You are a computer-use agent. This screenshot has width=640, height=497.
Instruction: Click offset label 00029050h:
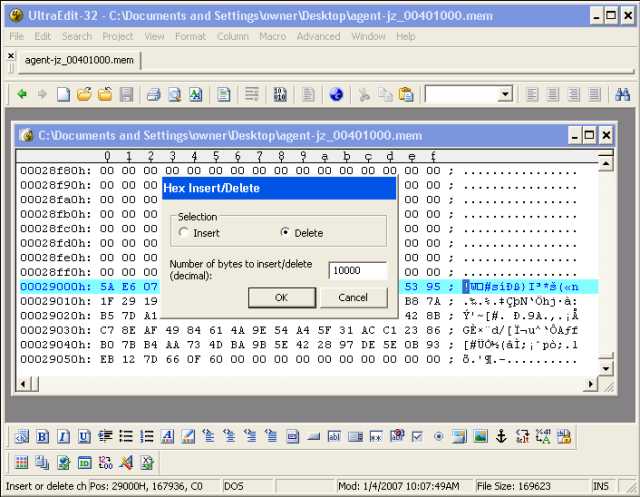point(55,359)
